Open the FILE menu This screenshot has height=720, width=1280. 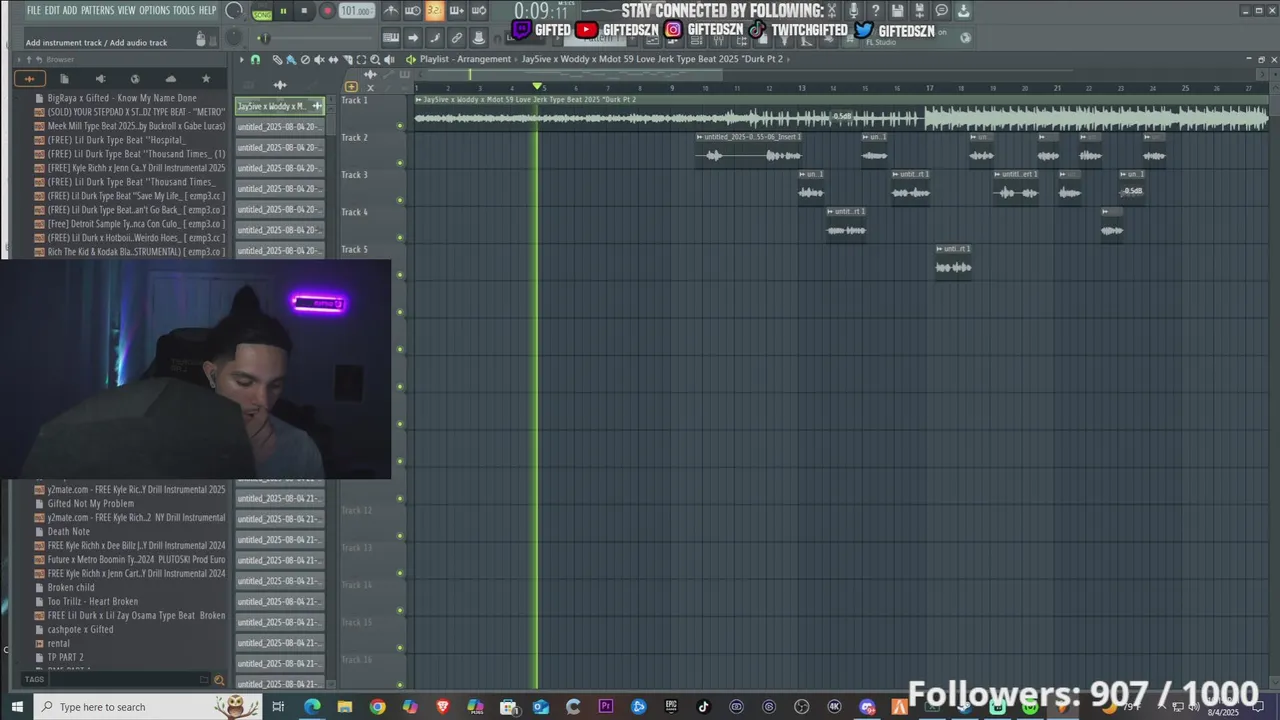coord(34,10)
